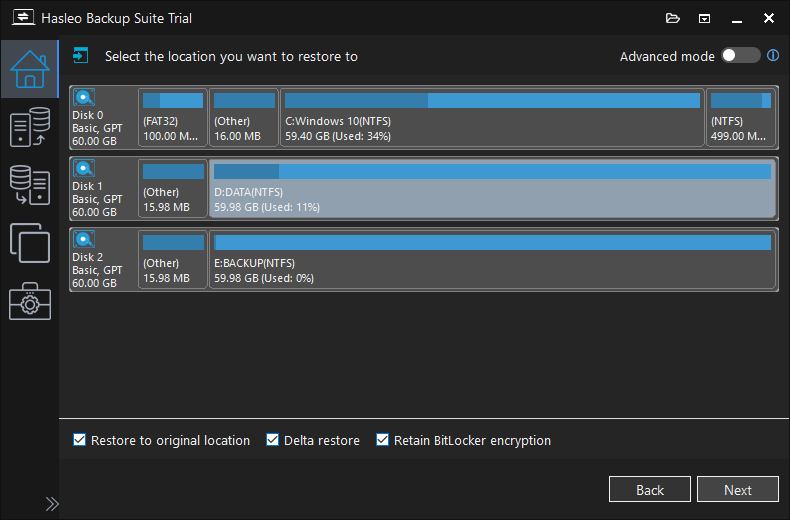Screen dimensions: 790x520
Task: Select the E:BACKUP NTFS partition
Action: click(492, 259)
